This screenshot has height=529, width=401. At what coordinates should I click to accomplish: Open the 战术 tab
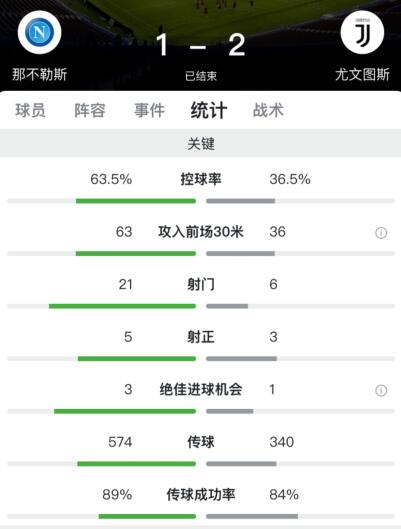268,110
